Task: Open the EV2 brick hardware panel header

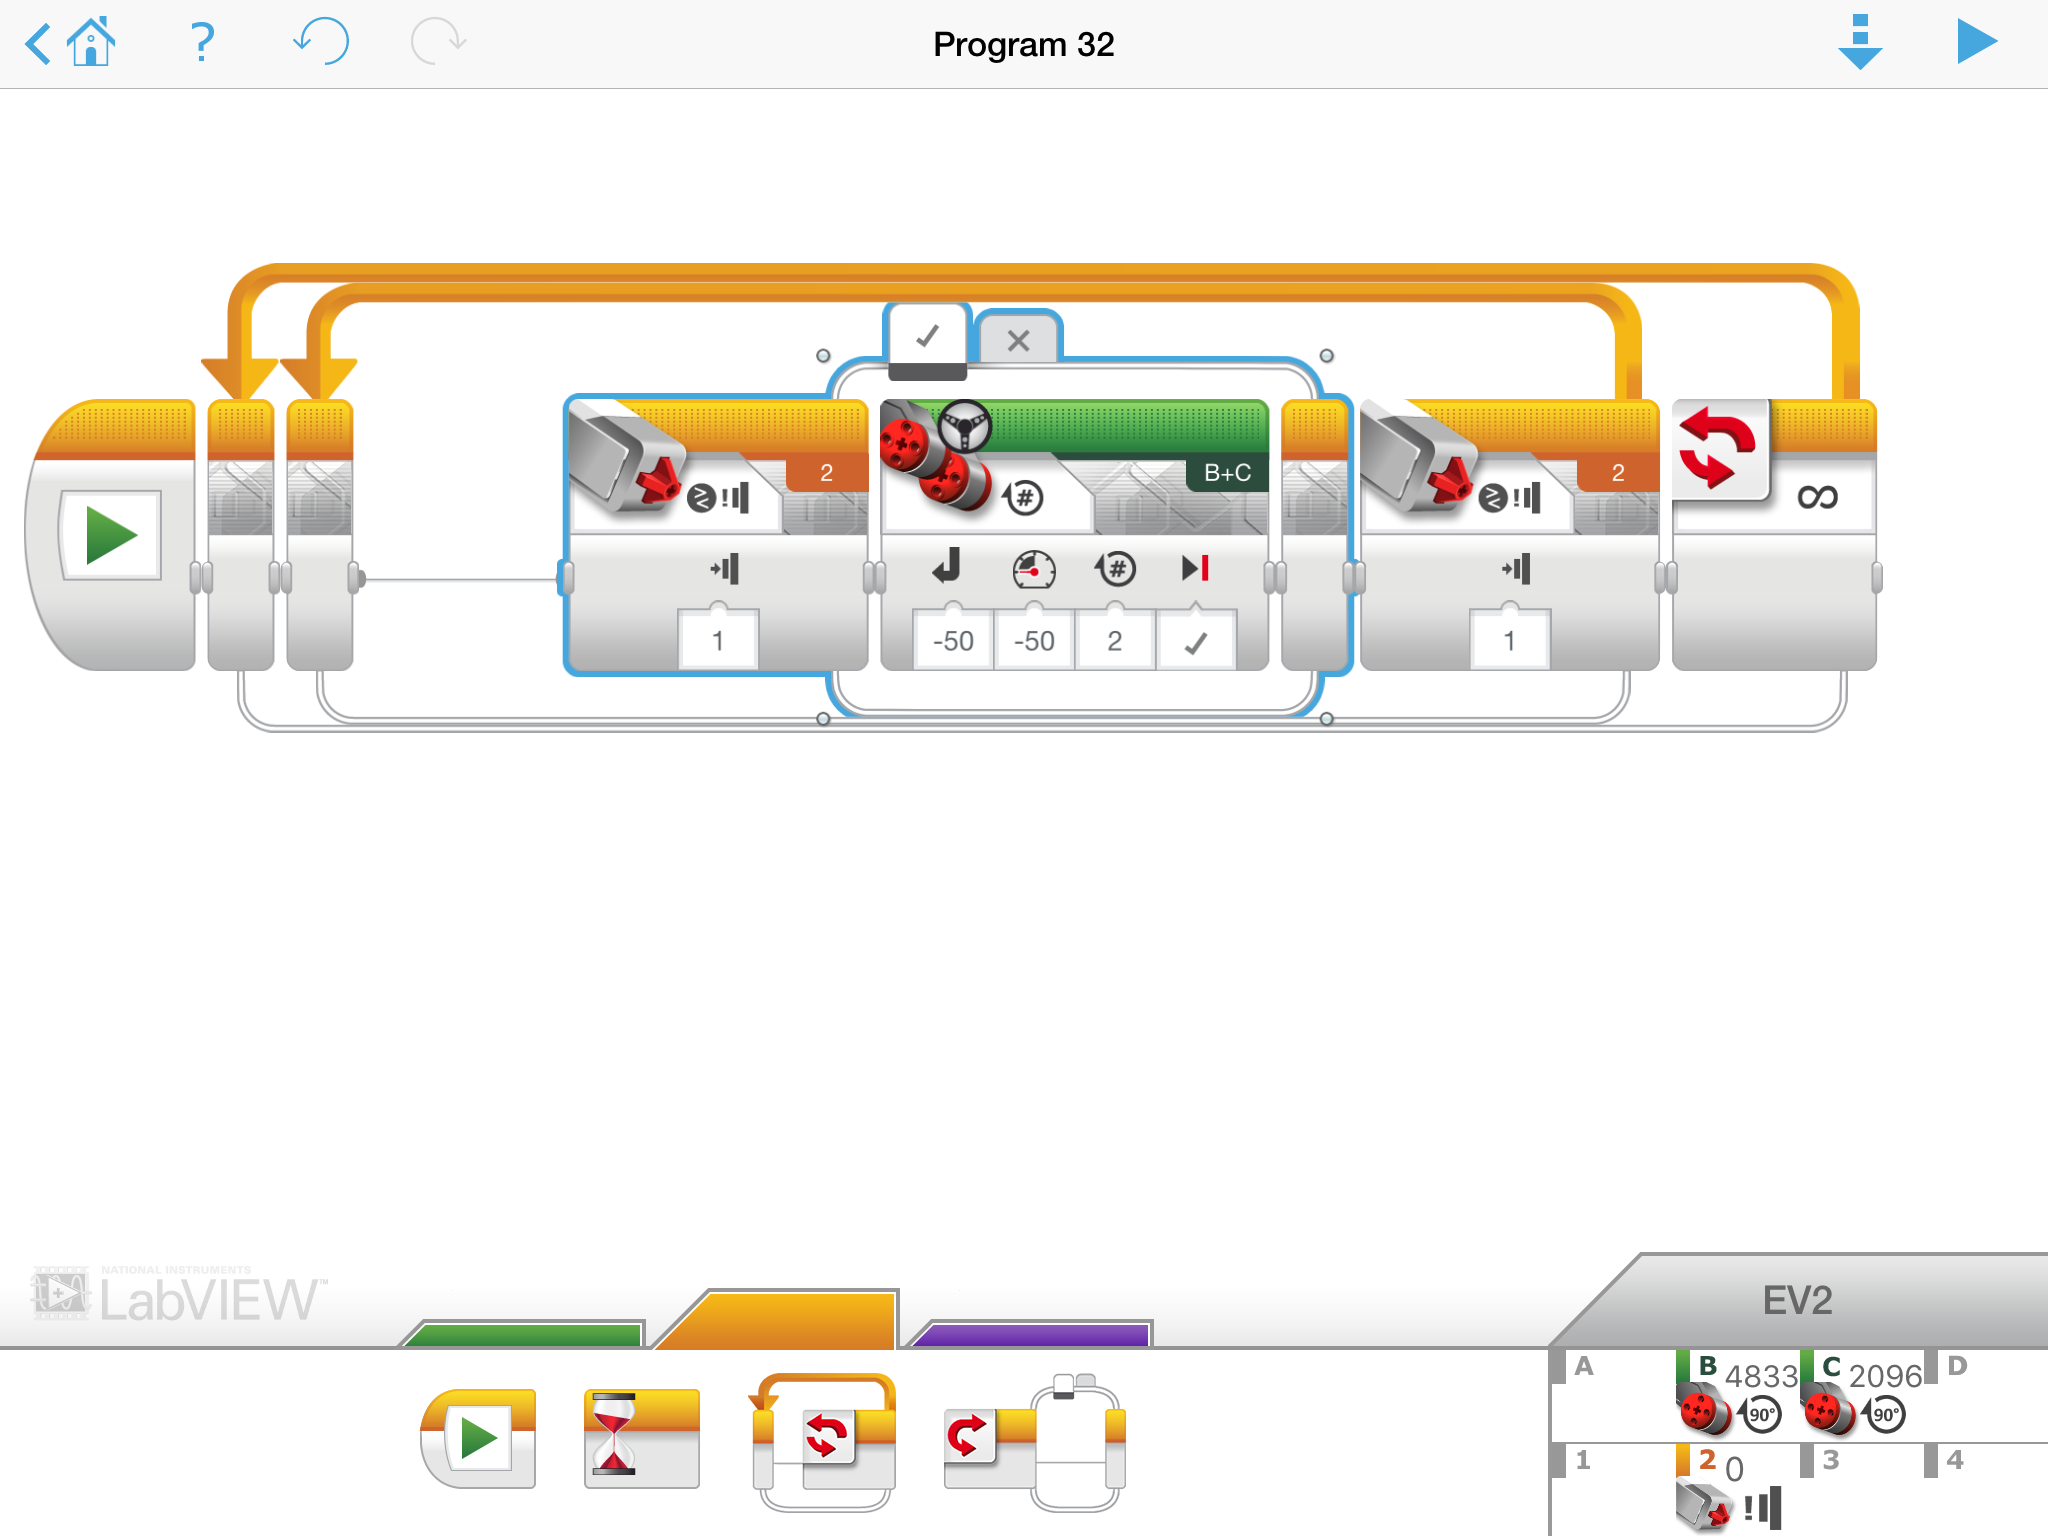Action: [1797, 1300]
